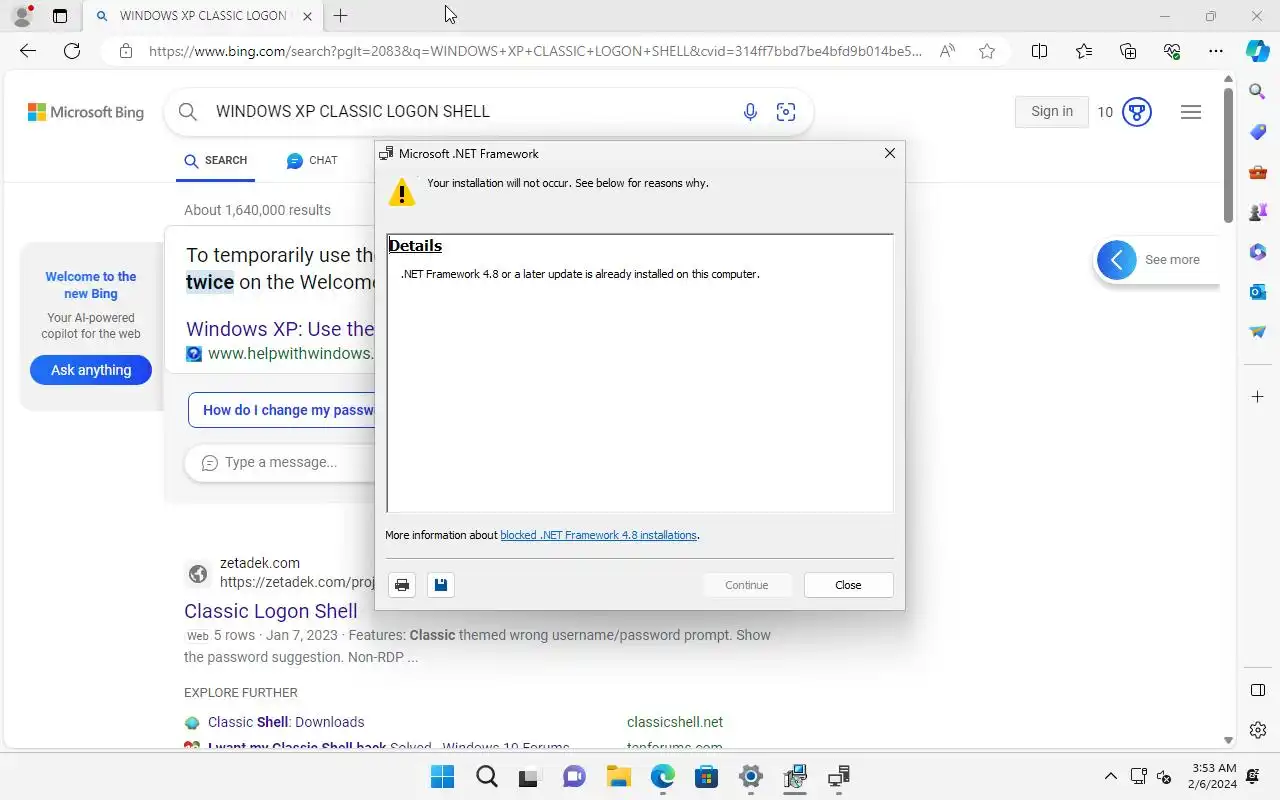Sign in to Bing

1052,111
